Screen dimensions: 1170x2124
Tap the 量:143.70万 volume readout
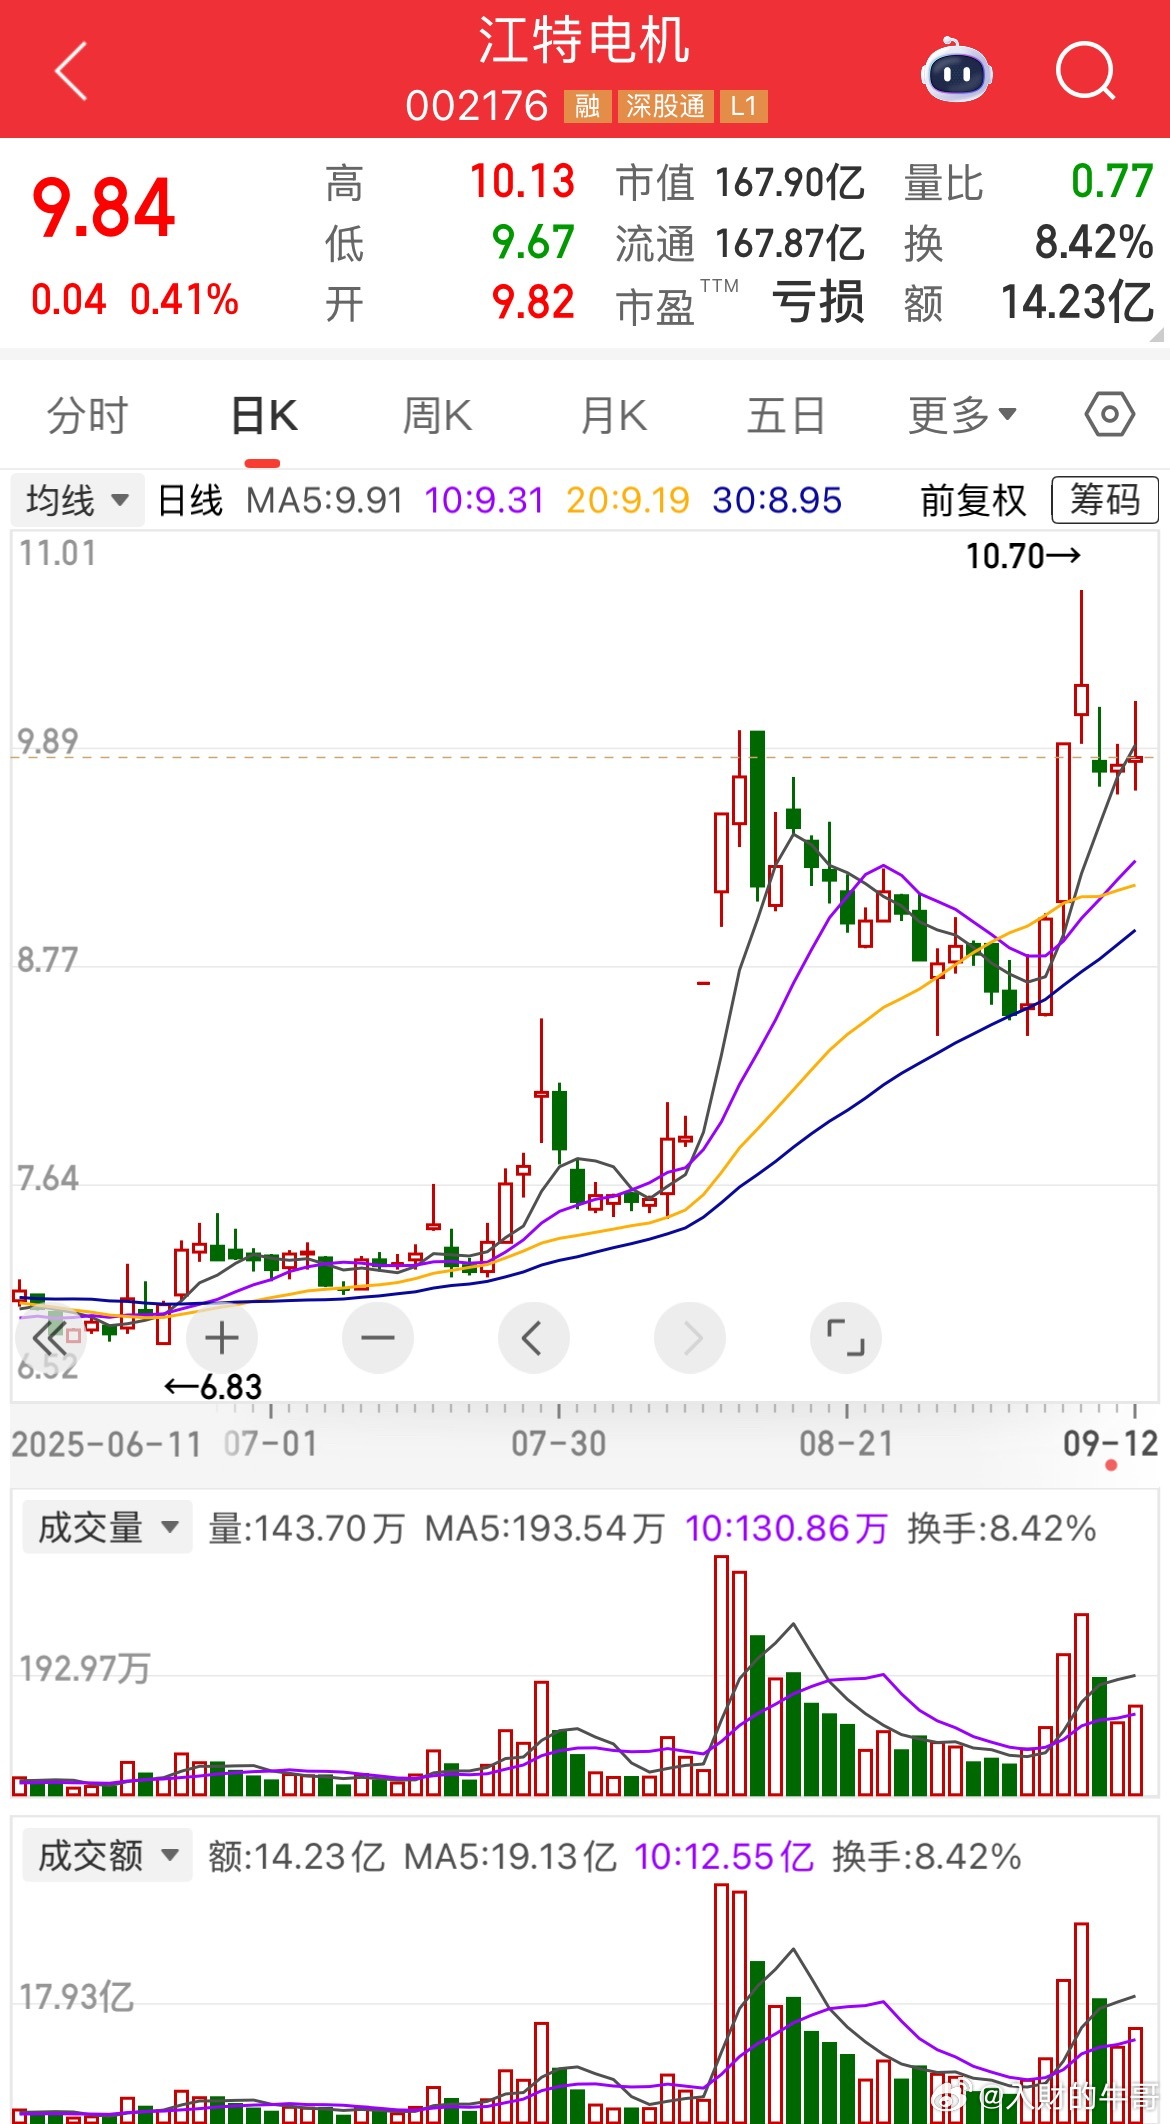(306, 1528)
